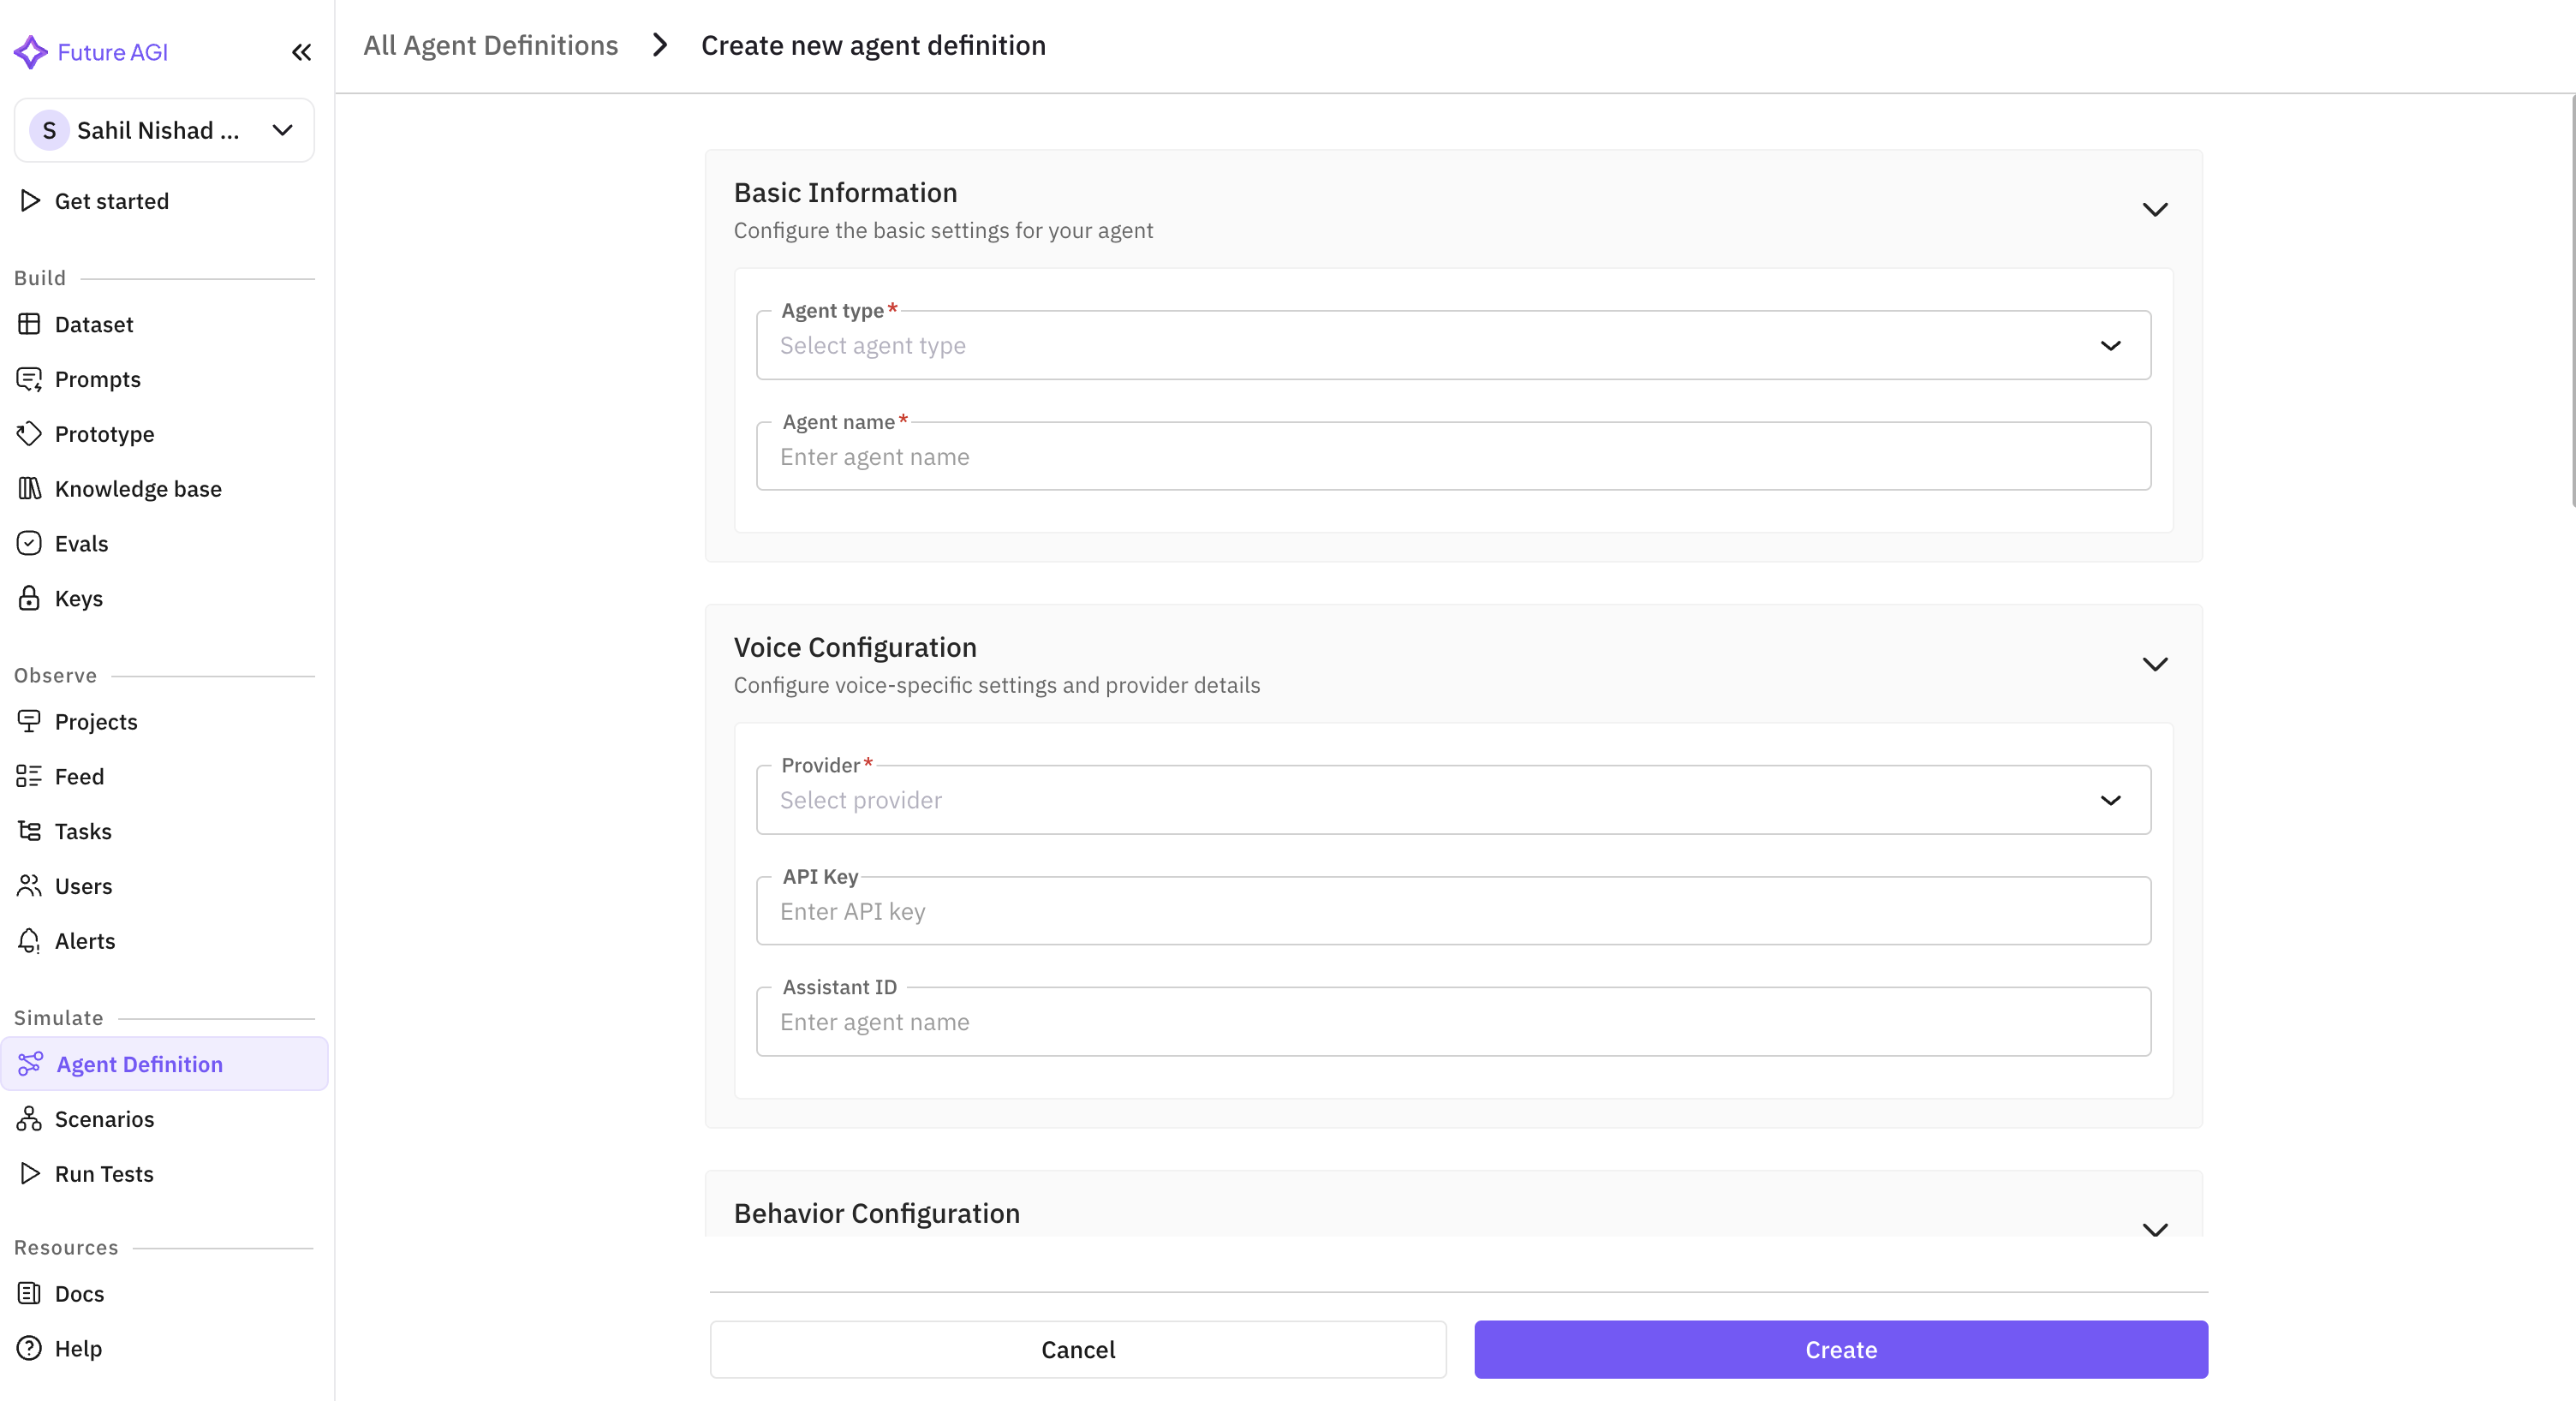Viewport: 2576px width, 1401px height.
Task: Expand the Sahil Nishad workspace switcher
Action: click(164, 130)
